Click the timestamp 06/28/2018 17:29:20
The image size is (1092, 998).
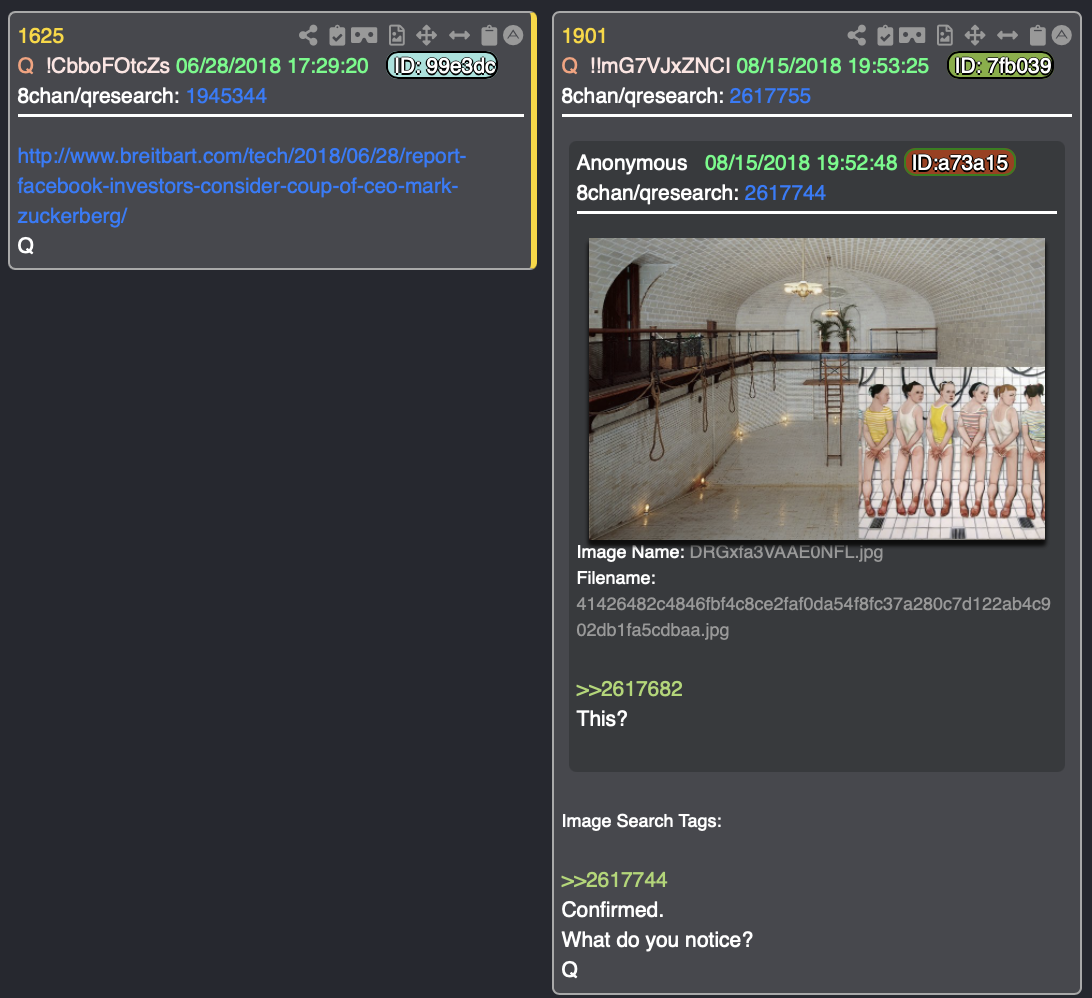point(272,65)
